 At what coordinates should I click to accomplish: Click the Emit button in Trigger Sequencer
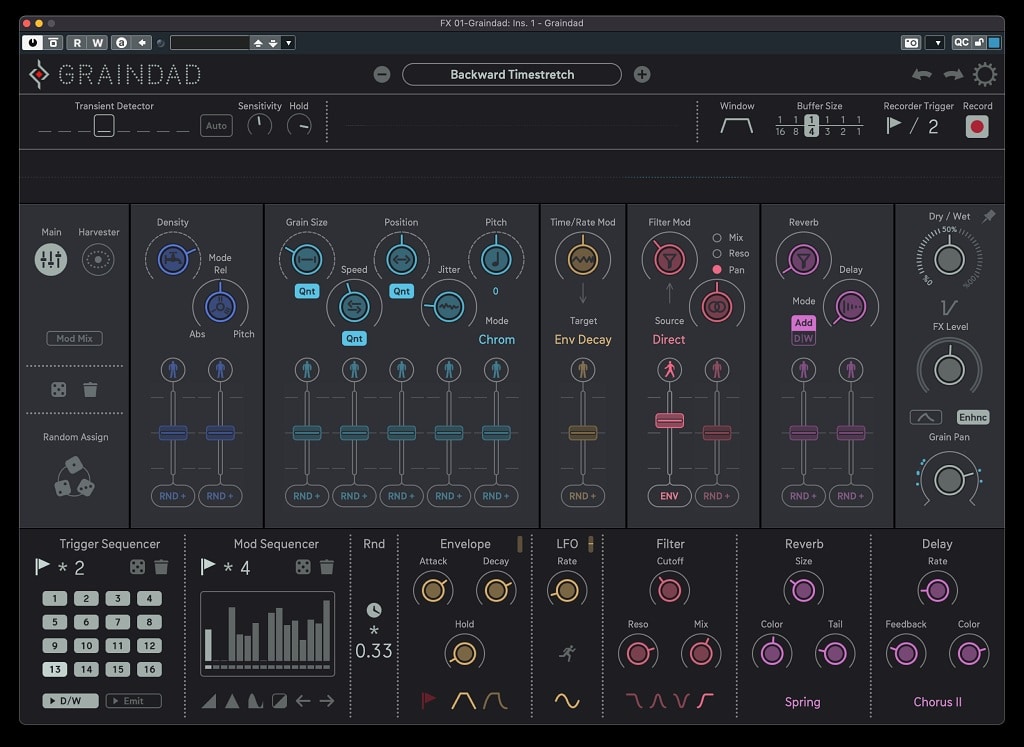pyautogui.click(x=133, y=701)
